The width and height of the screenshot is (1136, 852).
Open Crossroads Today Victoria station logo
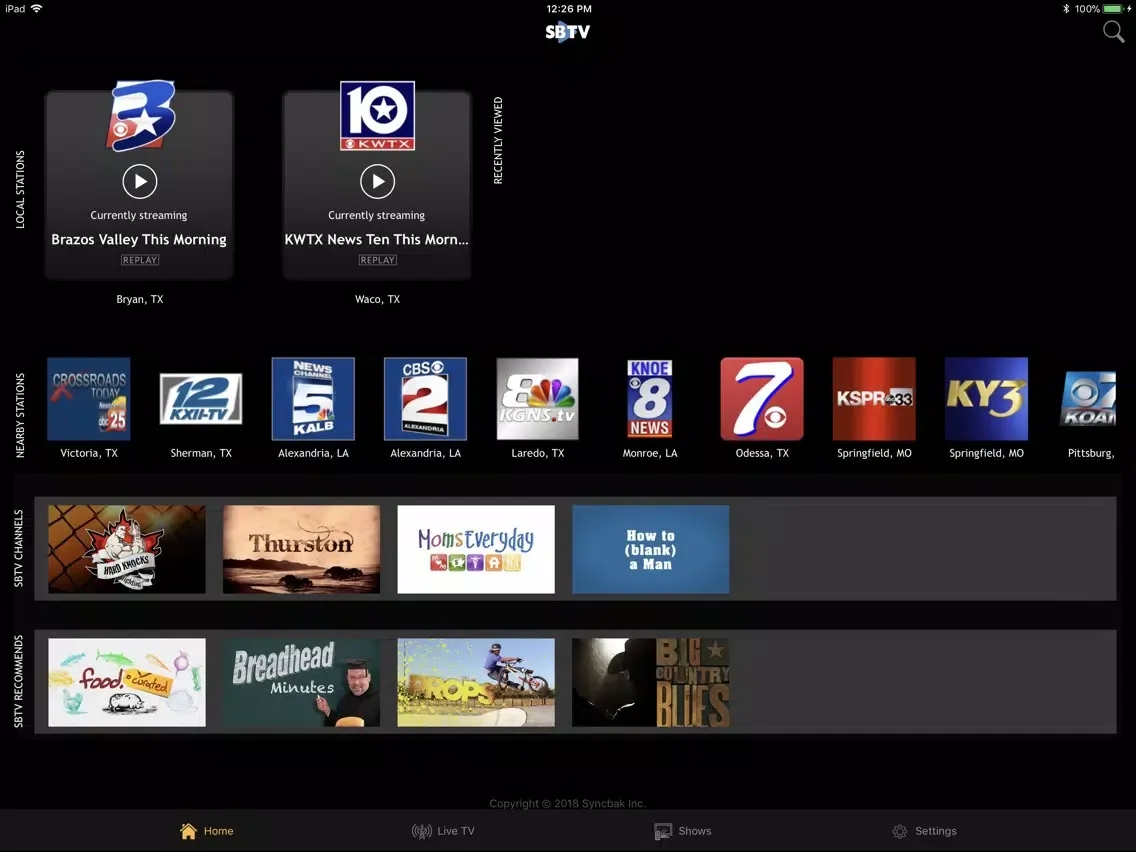click(x=89, y=399)
